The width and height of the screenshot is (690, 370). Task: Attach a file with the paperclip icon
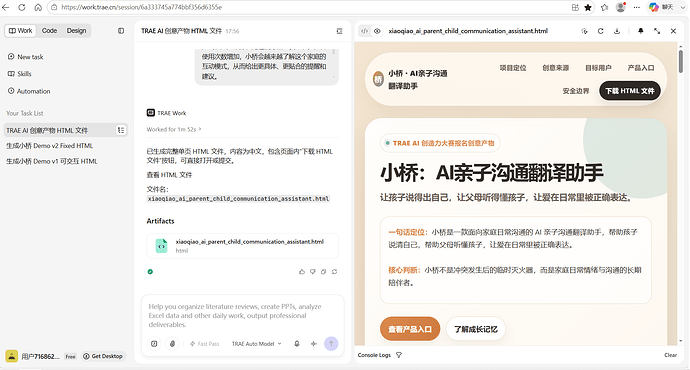pyautogui.click(x=172, y=344)
